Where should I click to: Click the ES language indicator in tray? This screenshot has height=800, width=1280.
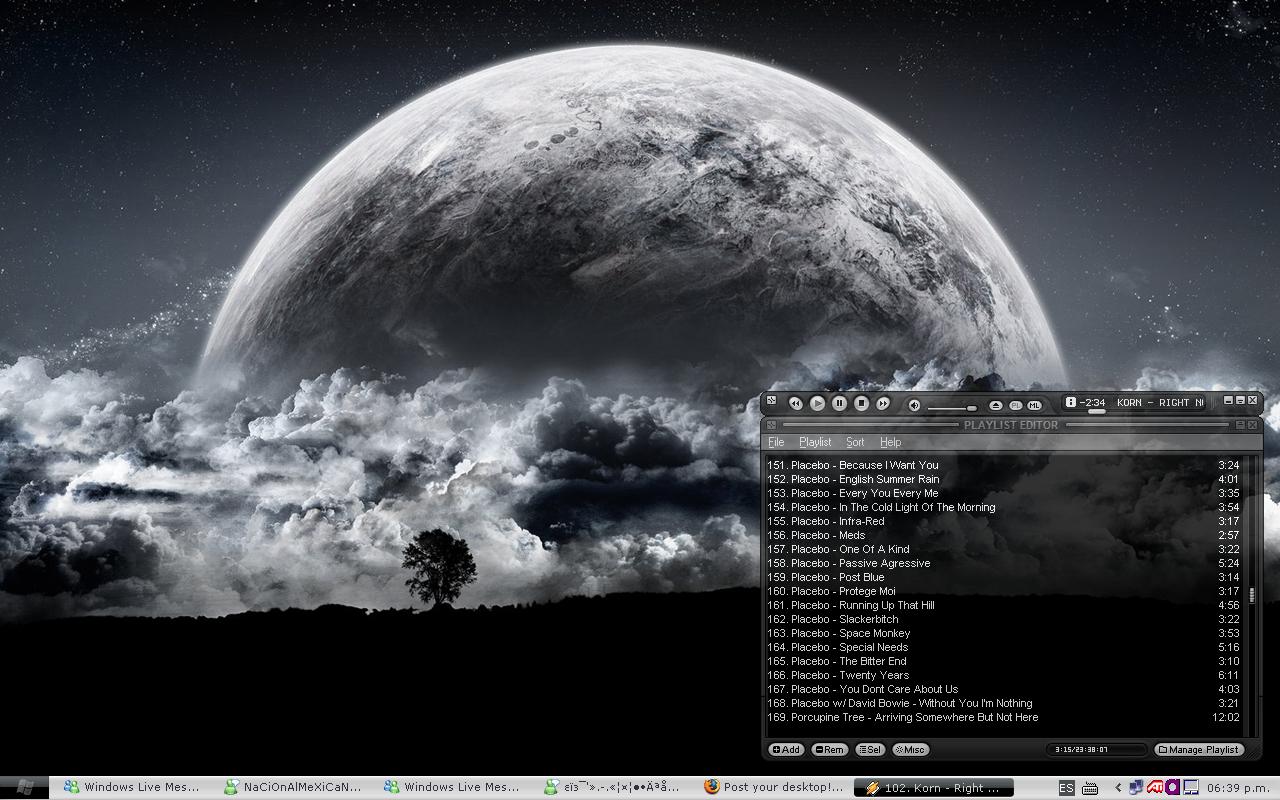(1066, 788)
